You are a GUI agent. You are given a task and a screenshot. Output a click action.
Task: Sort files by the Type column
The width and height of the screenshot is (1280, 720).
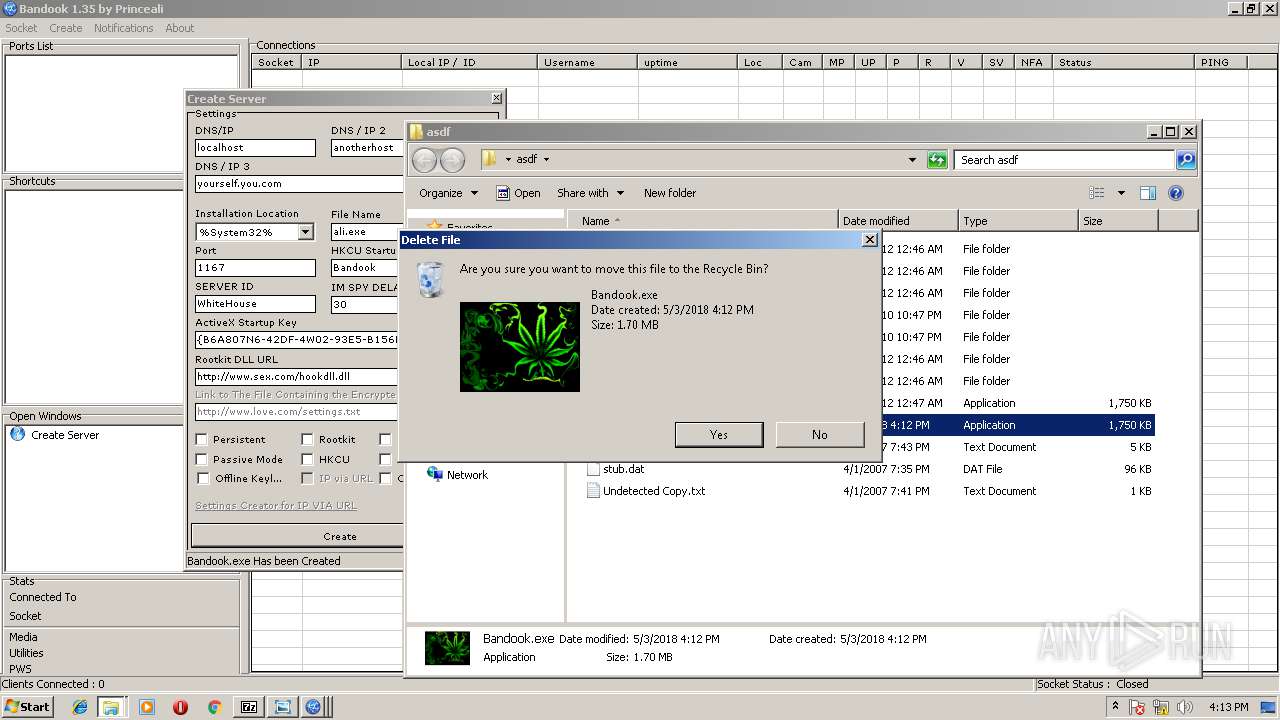pos(1018,221)
